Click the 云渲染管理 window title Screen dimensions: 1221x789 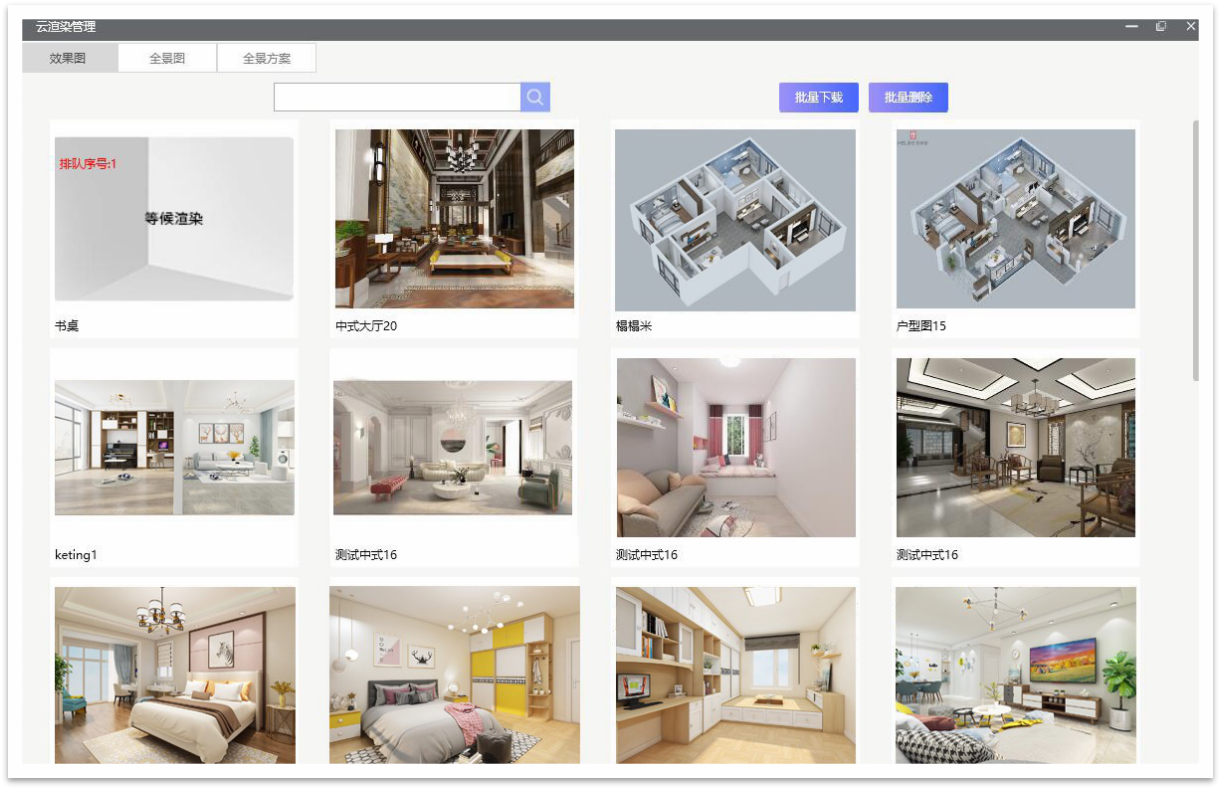(66, 27)
